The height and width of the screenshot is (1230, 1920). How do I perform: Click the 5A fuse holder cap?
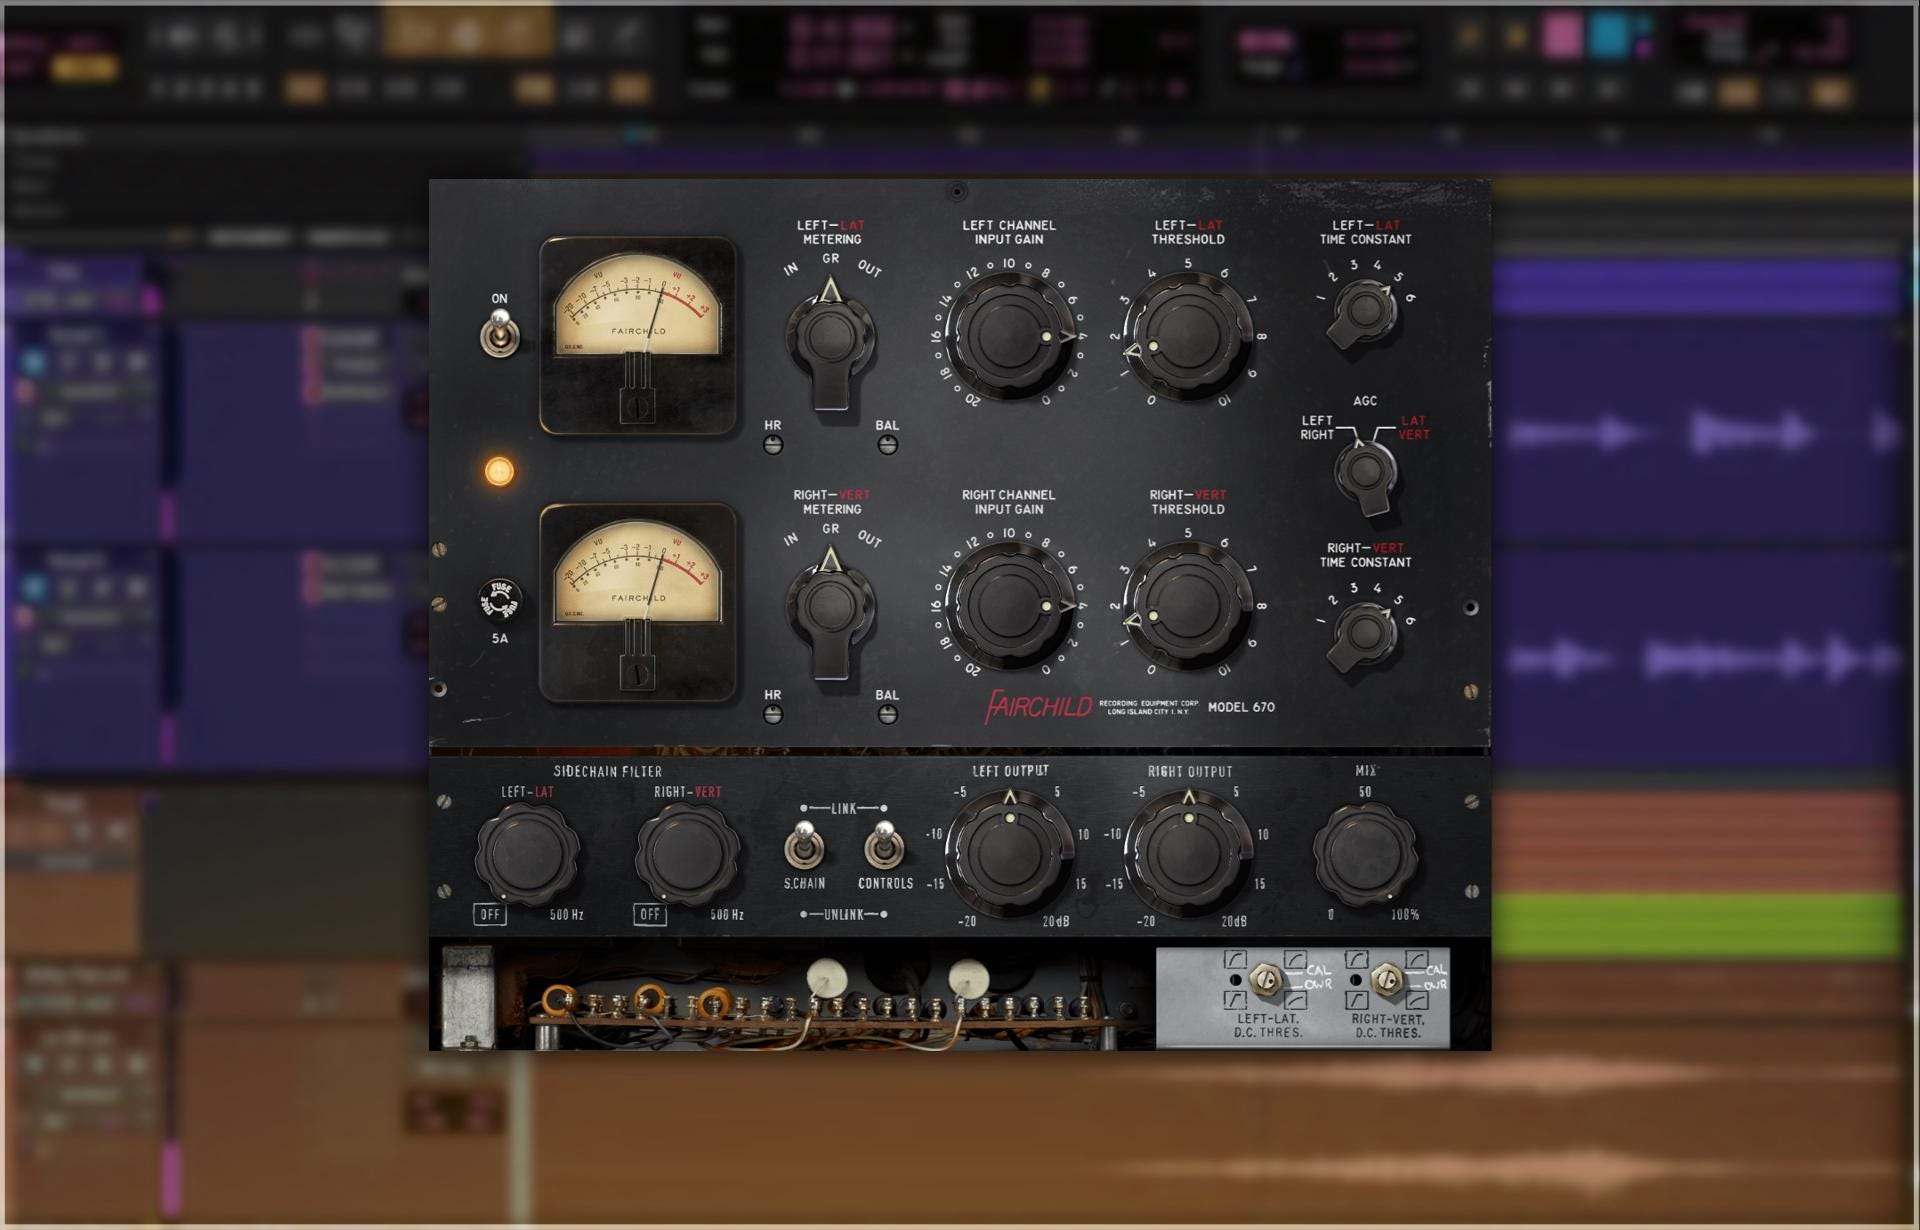pyautogui.click(x=499, y=600)
